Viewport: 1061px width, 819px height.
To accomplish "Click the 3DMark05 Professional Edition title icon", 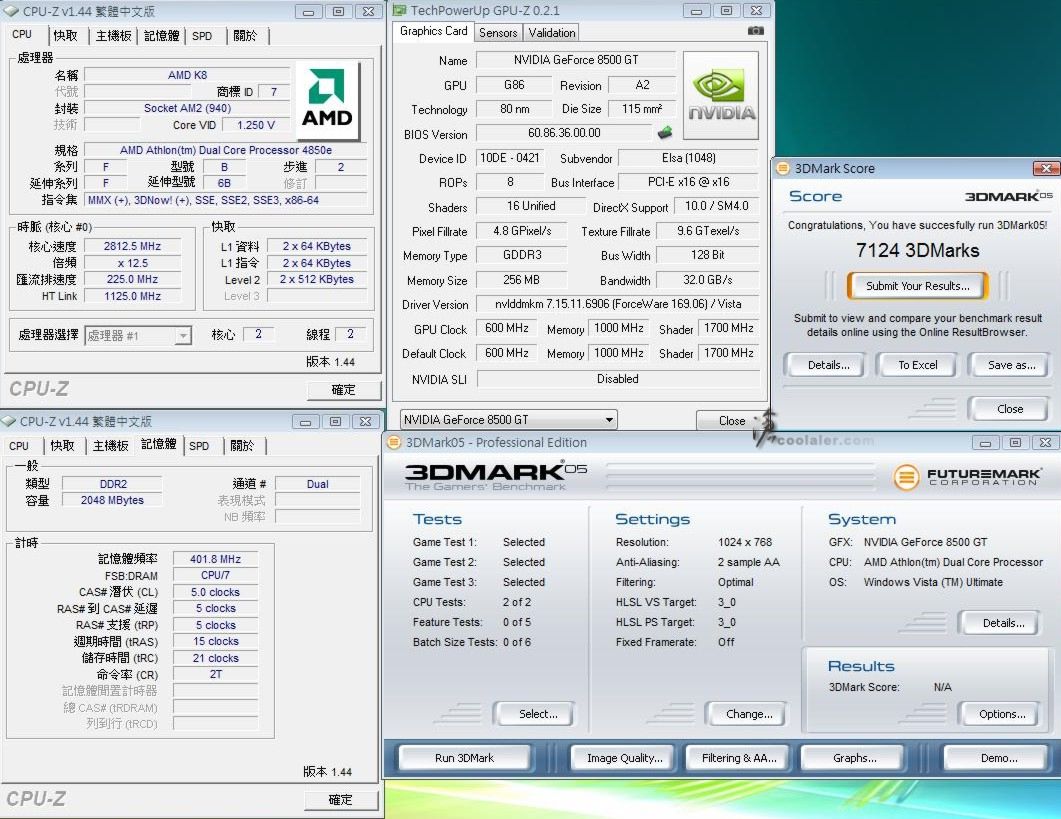I will 394,443.
